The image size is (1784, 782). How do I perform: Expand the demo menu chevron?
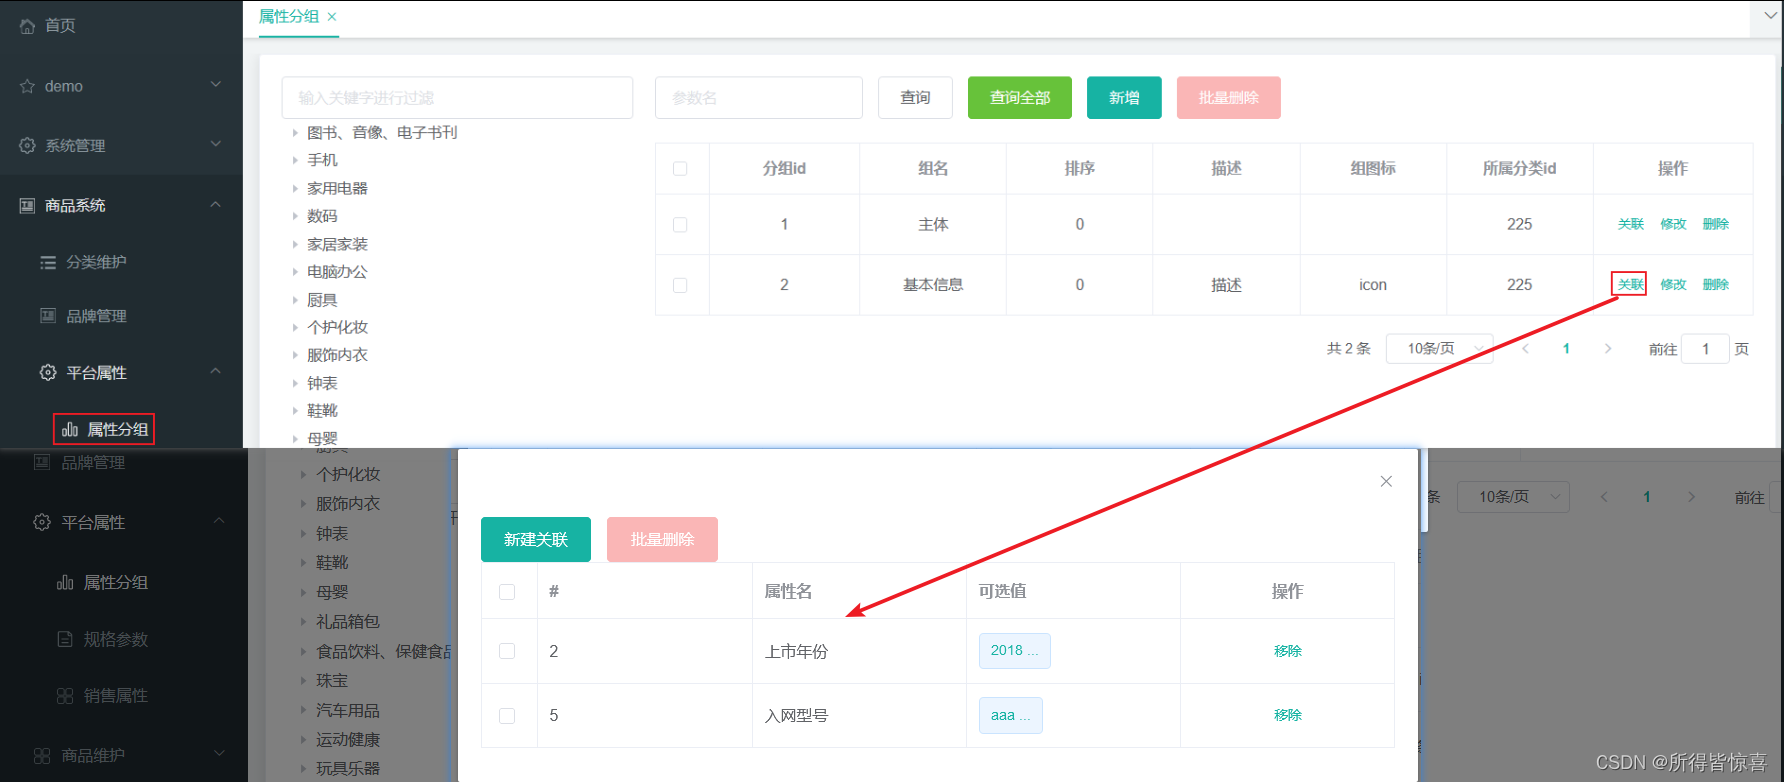click(x=216, y=86)
